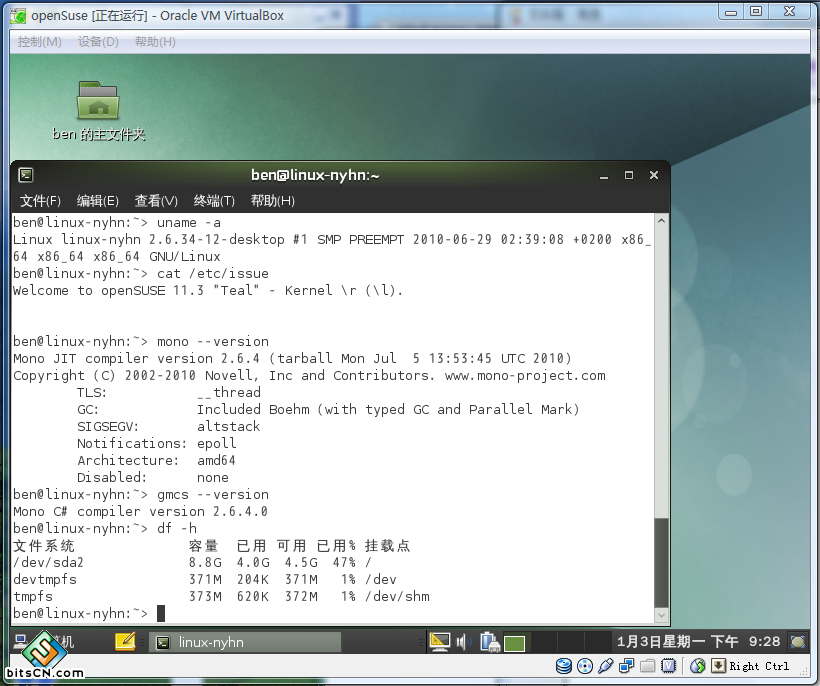Click VirtualBox mouse integration status icon
This screenshot has height=686, width=820.
[698, 666]
